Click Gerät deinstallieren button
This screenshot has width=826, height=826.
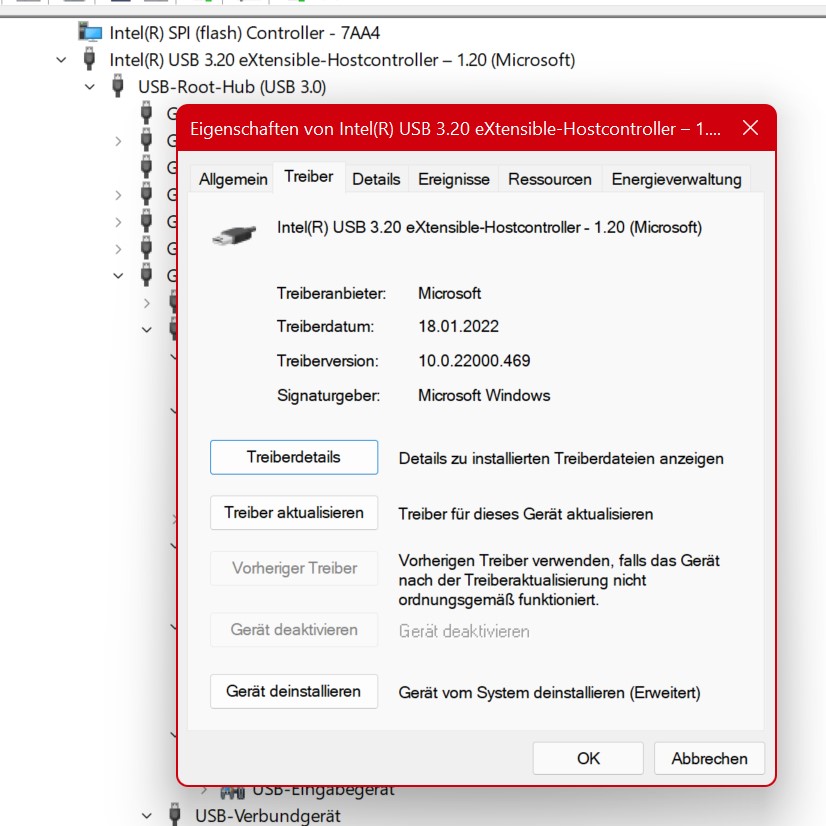[294, 691]
